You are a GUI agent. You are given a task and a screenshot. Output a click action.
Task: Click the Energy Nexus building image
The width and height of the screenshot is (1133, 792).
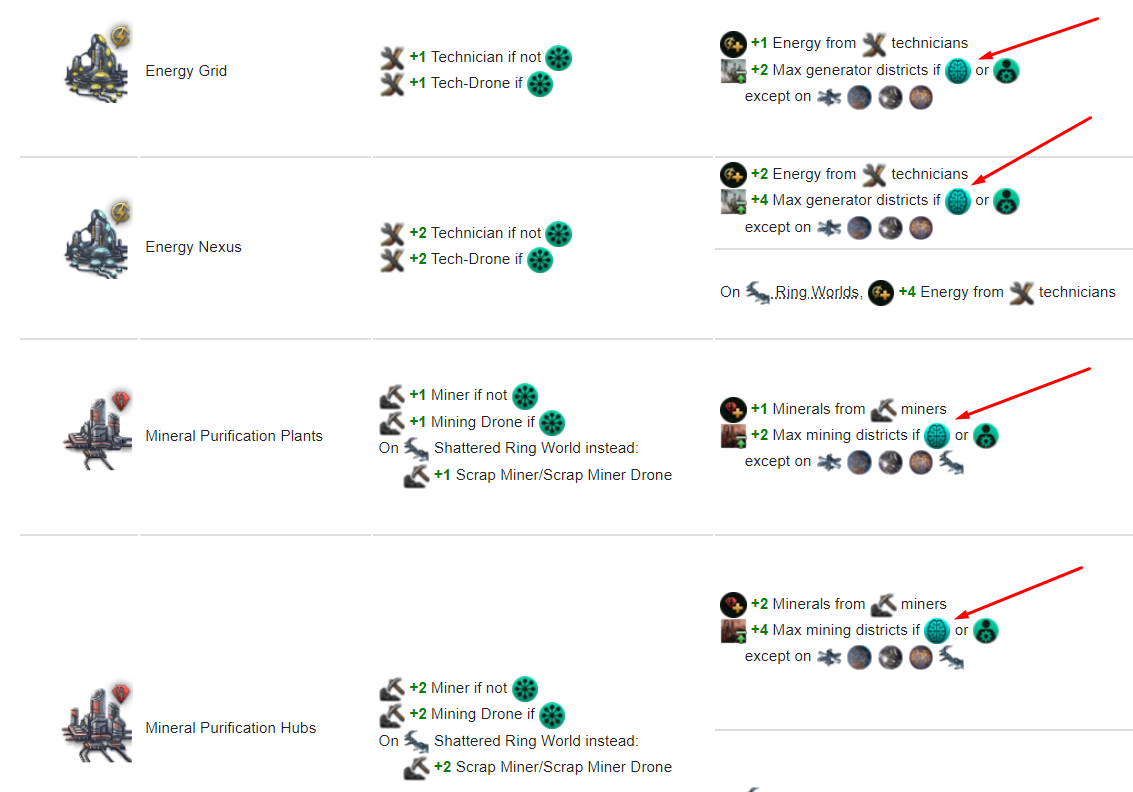[x=98, y=240]
